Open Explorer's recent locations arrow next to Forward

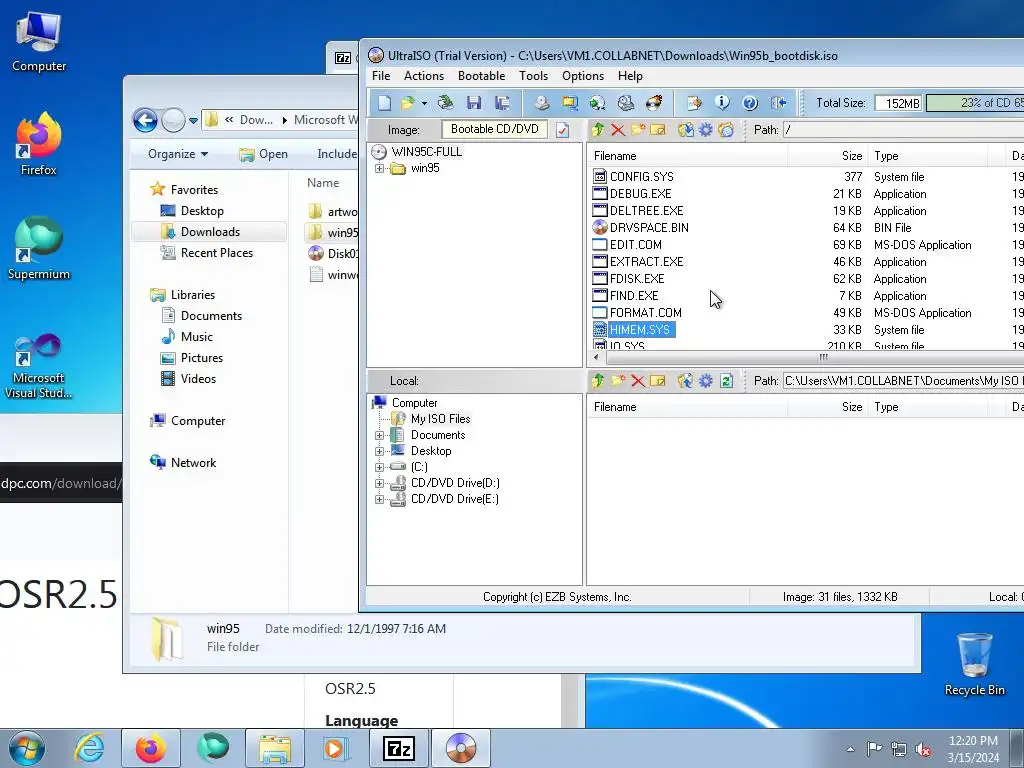pyautogui.click(x=193, y=121)
